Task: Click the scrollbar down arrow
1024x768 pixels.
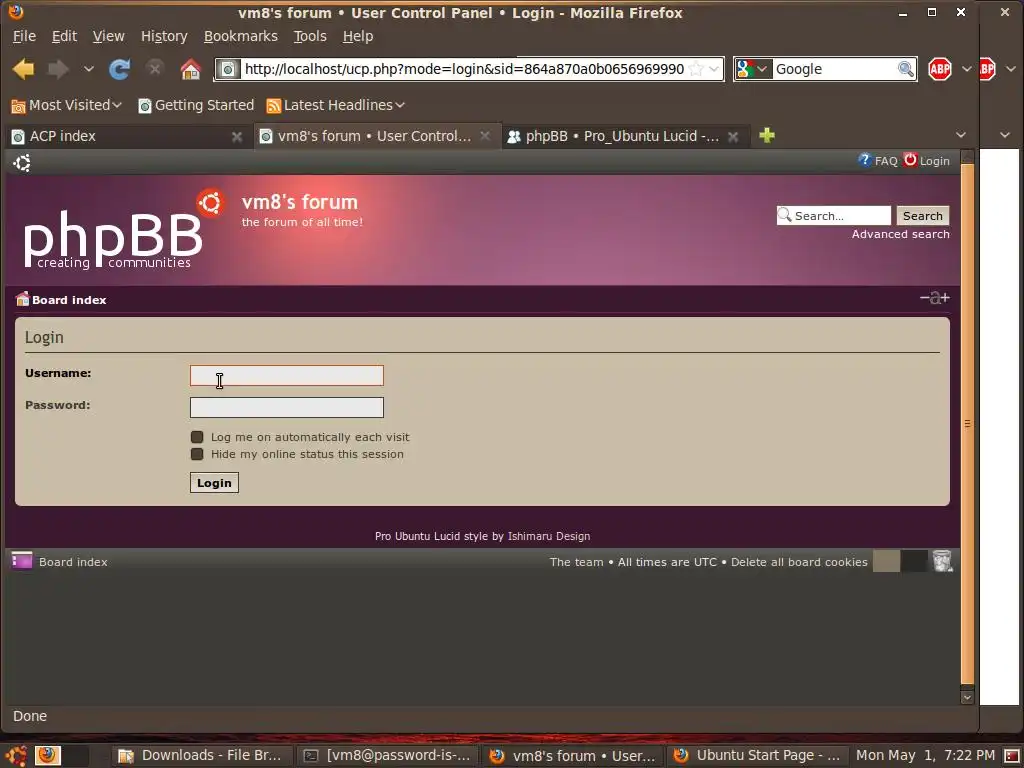Action: pyautogui.click(x=967, y=697)
